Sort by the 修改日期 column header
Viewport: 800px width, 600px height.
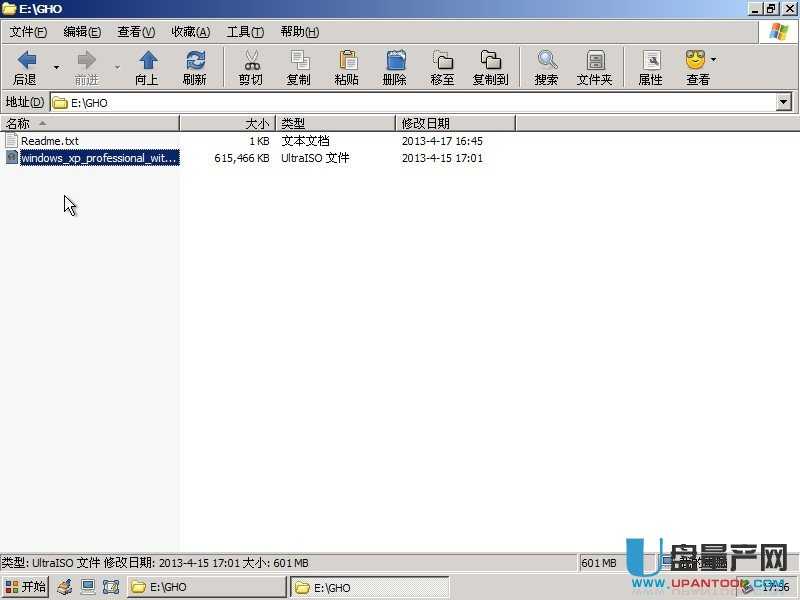coord(456,123)
